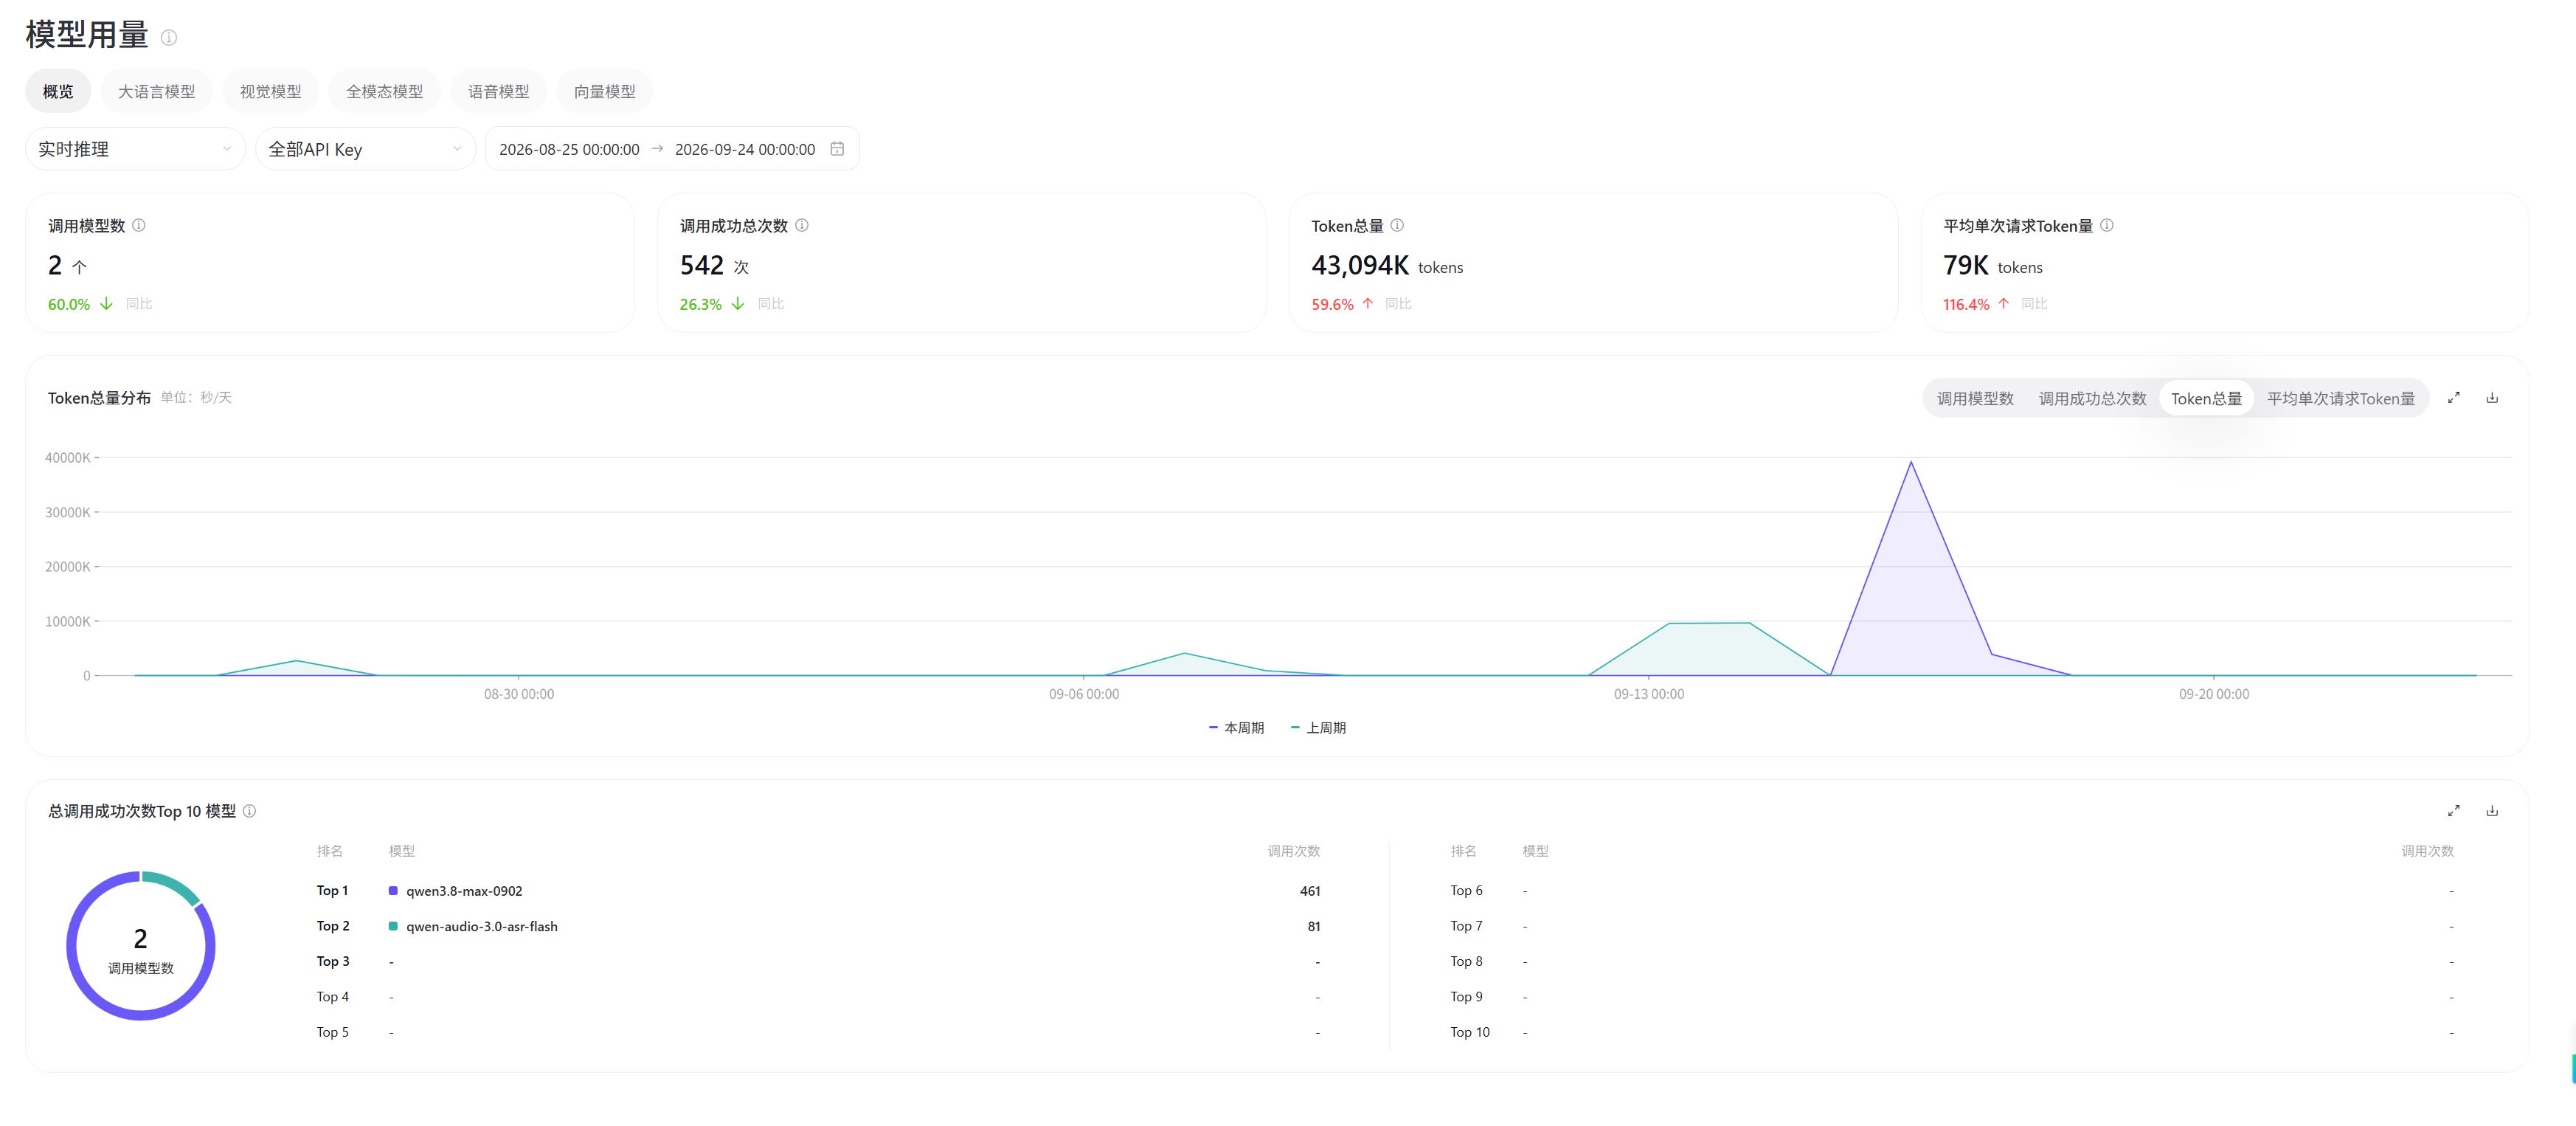Click call count 461 in Top 1 row

pyautogui.click(x=1310, y=891)
